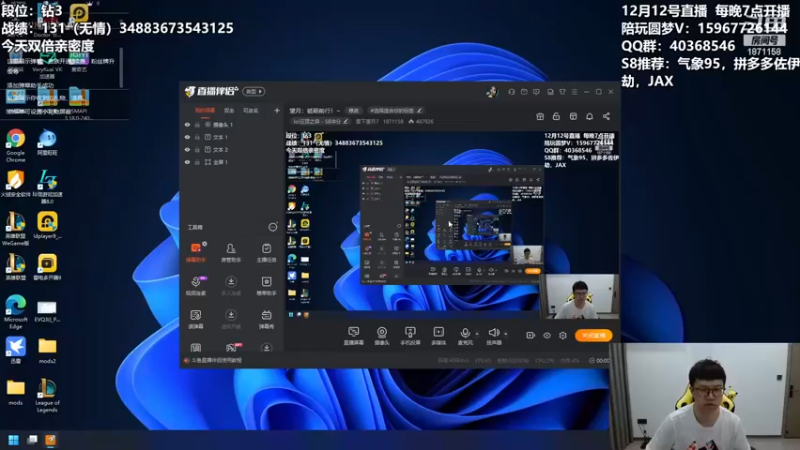Expand speaker options arrow

[506, 334]
